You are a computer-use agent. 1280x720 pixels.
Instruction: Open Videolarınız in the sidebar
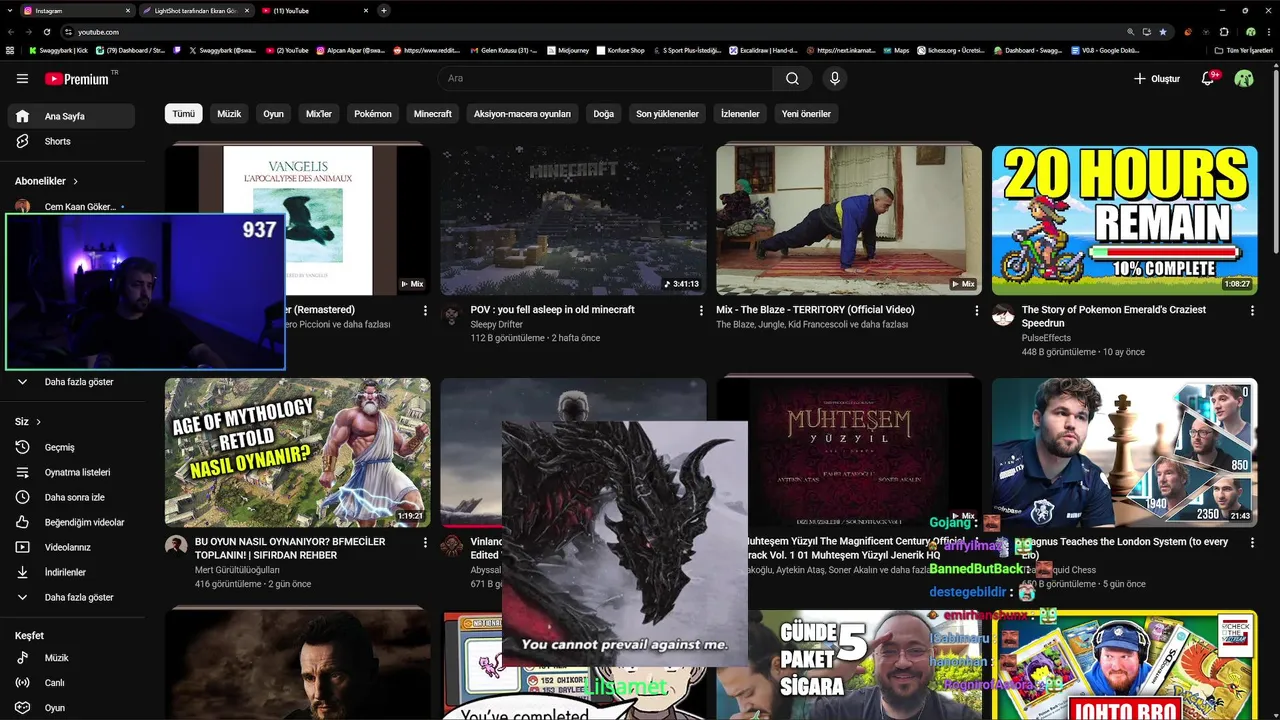[x=71, y=547]
